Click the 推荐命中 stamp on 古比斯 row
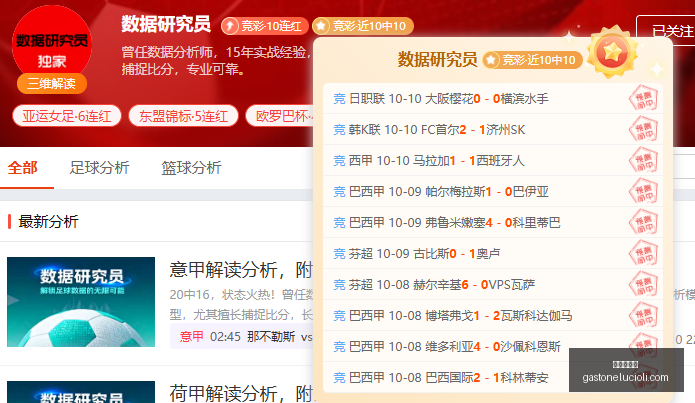695x403 pixels. [644, 253]
